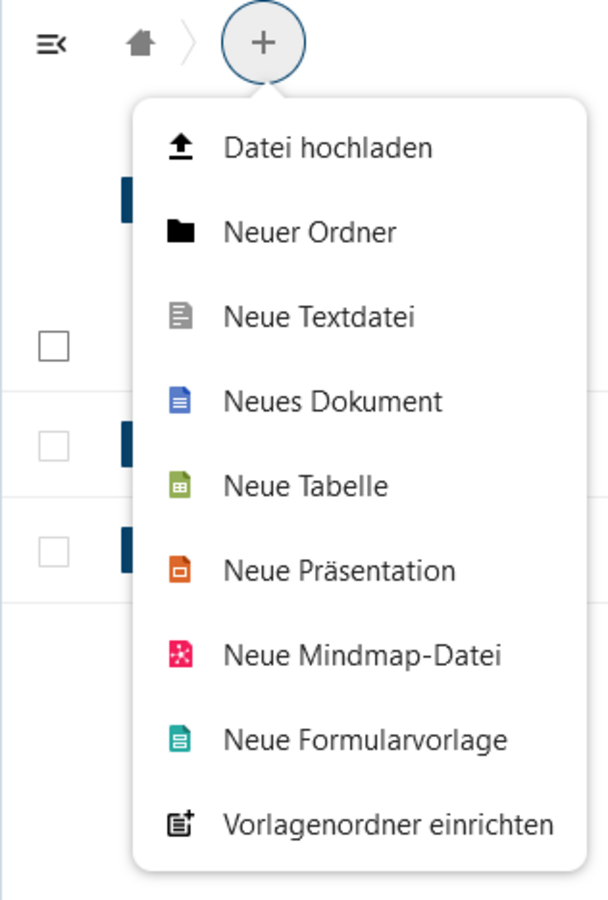
Task: Click the grey text file icon
Action: [180, 316]
